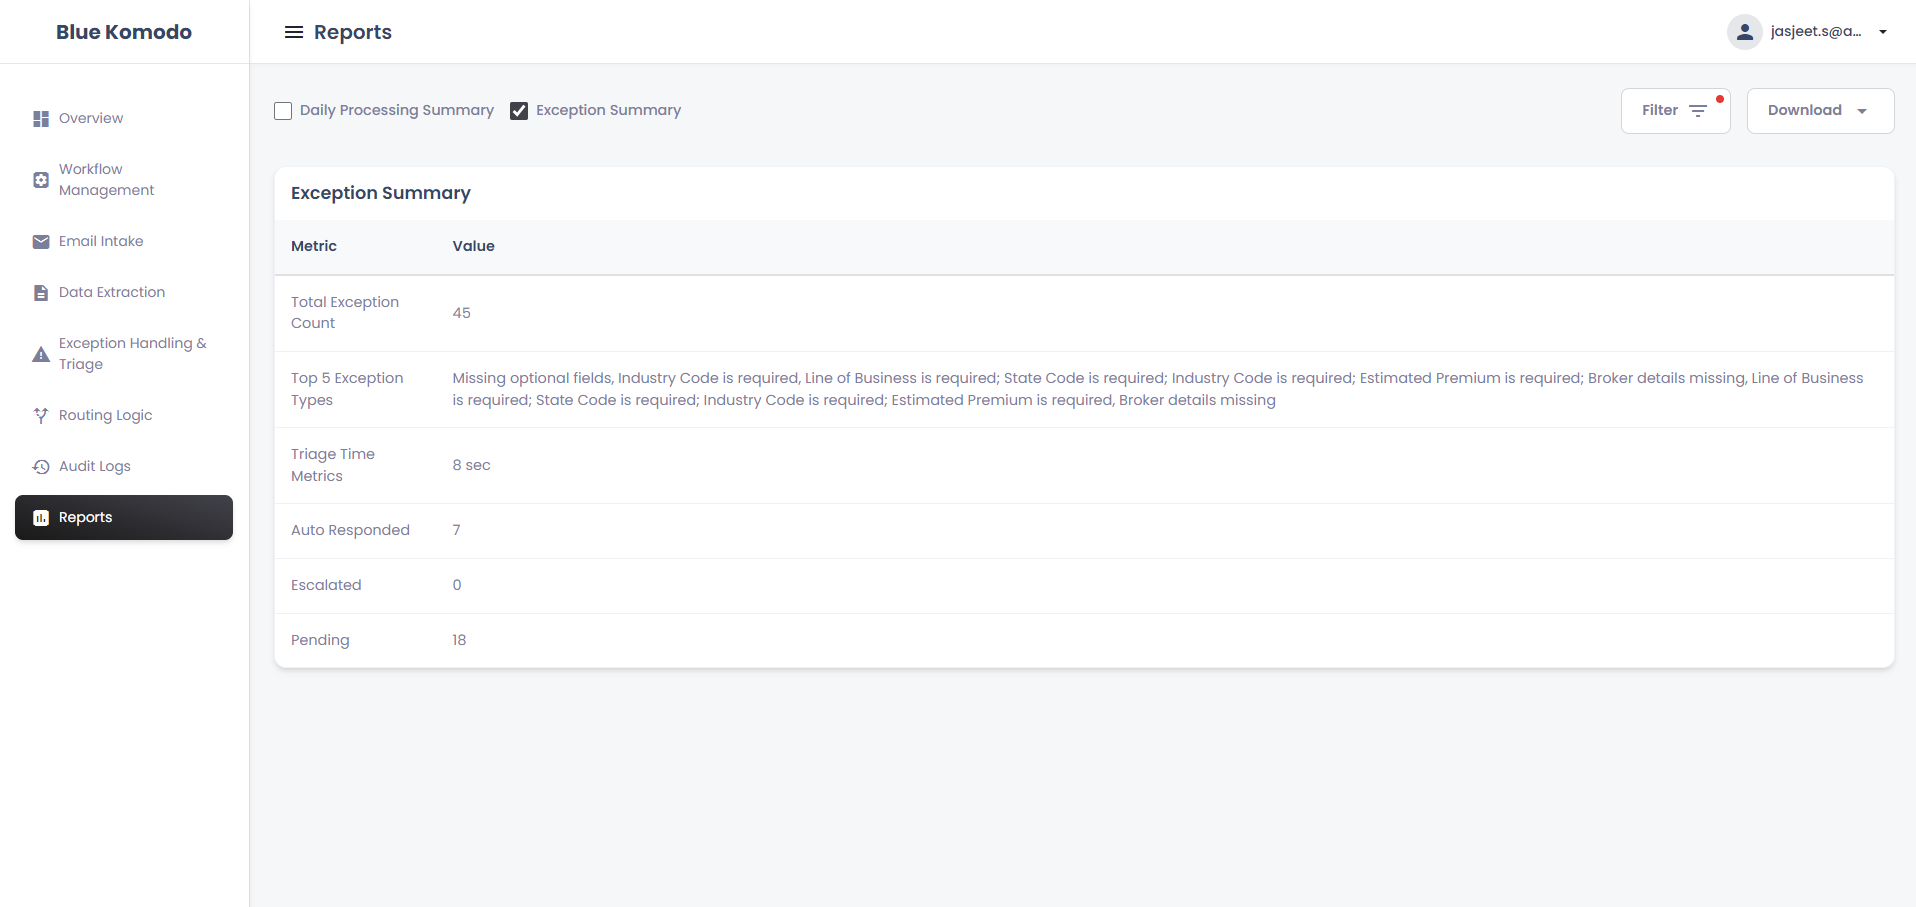Open the Filter options button
The height and width of the screenshot is (907, 1916).
[x=1674, y=111]
